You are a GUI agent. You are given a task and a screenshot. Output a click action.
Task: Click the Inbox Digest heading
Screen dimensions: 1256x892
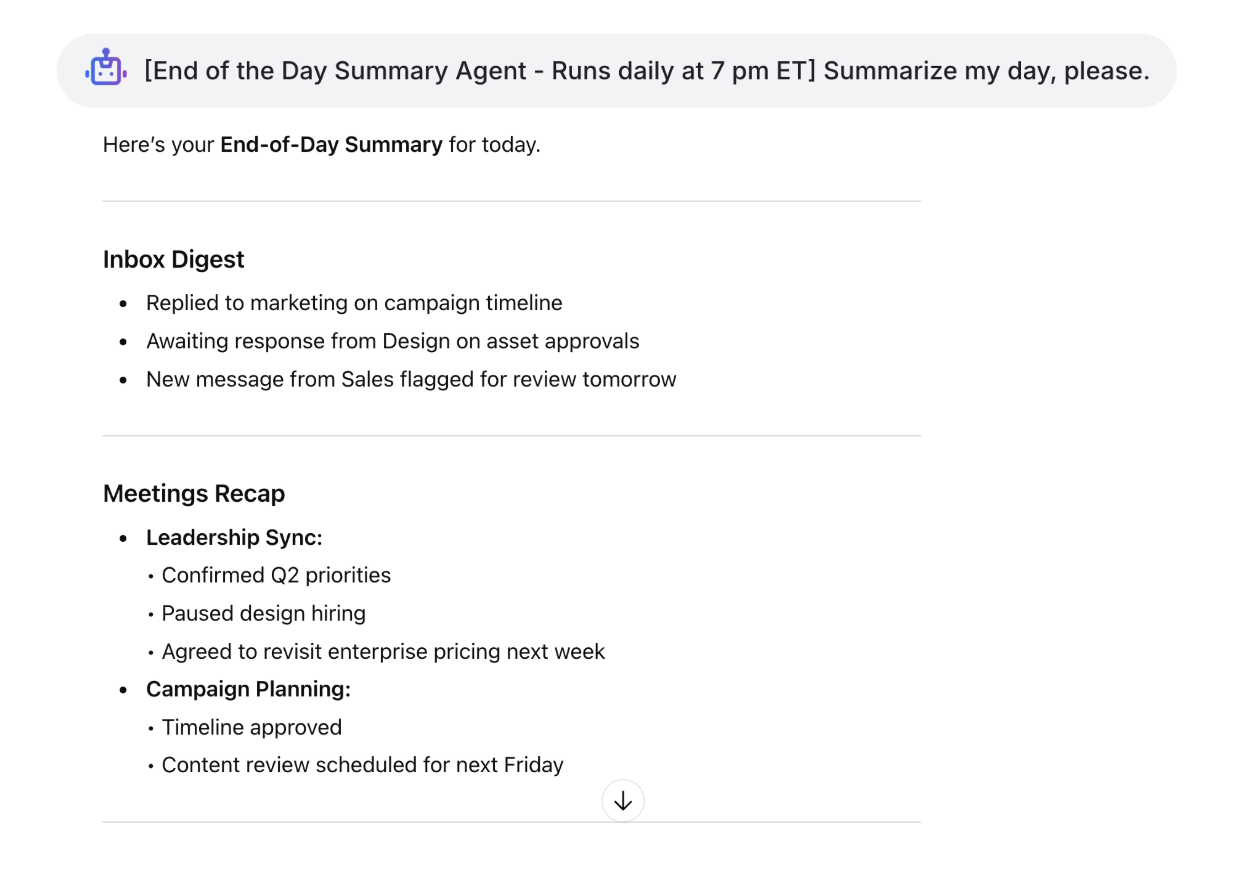tap(174, 260)
